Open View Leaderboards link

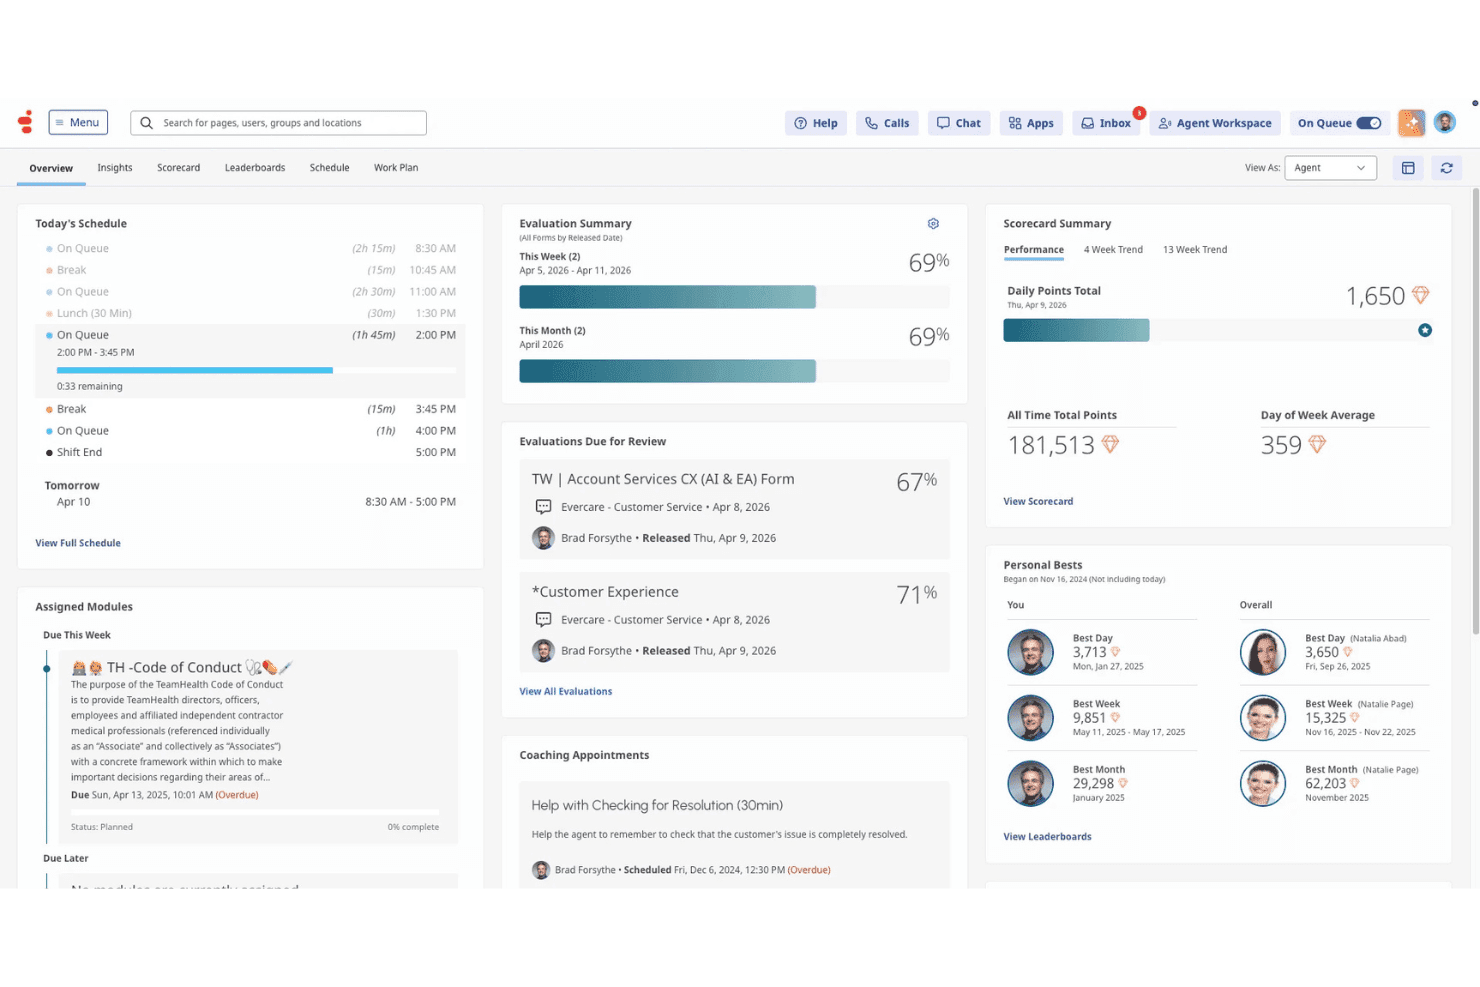point(1047,836)
